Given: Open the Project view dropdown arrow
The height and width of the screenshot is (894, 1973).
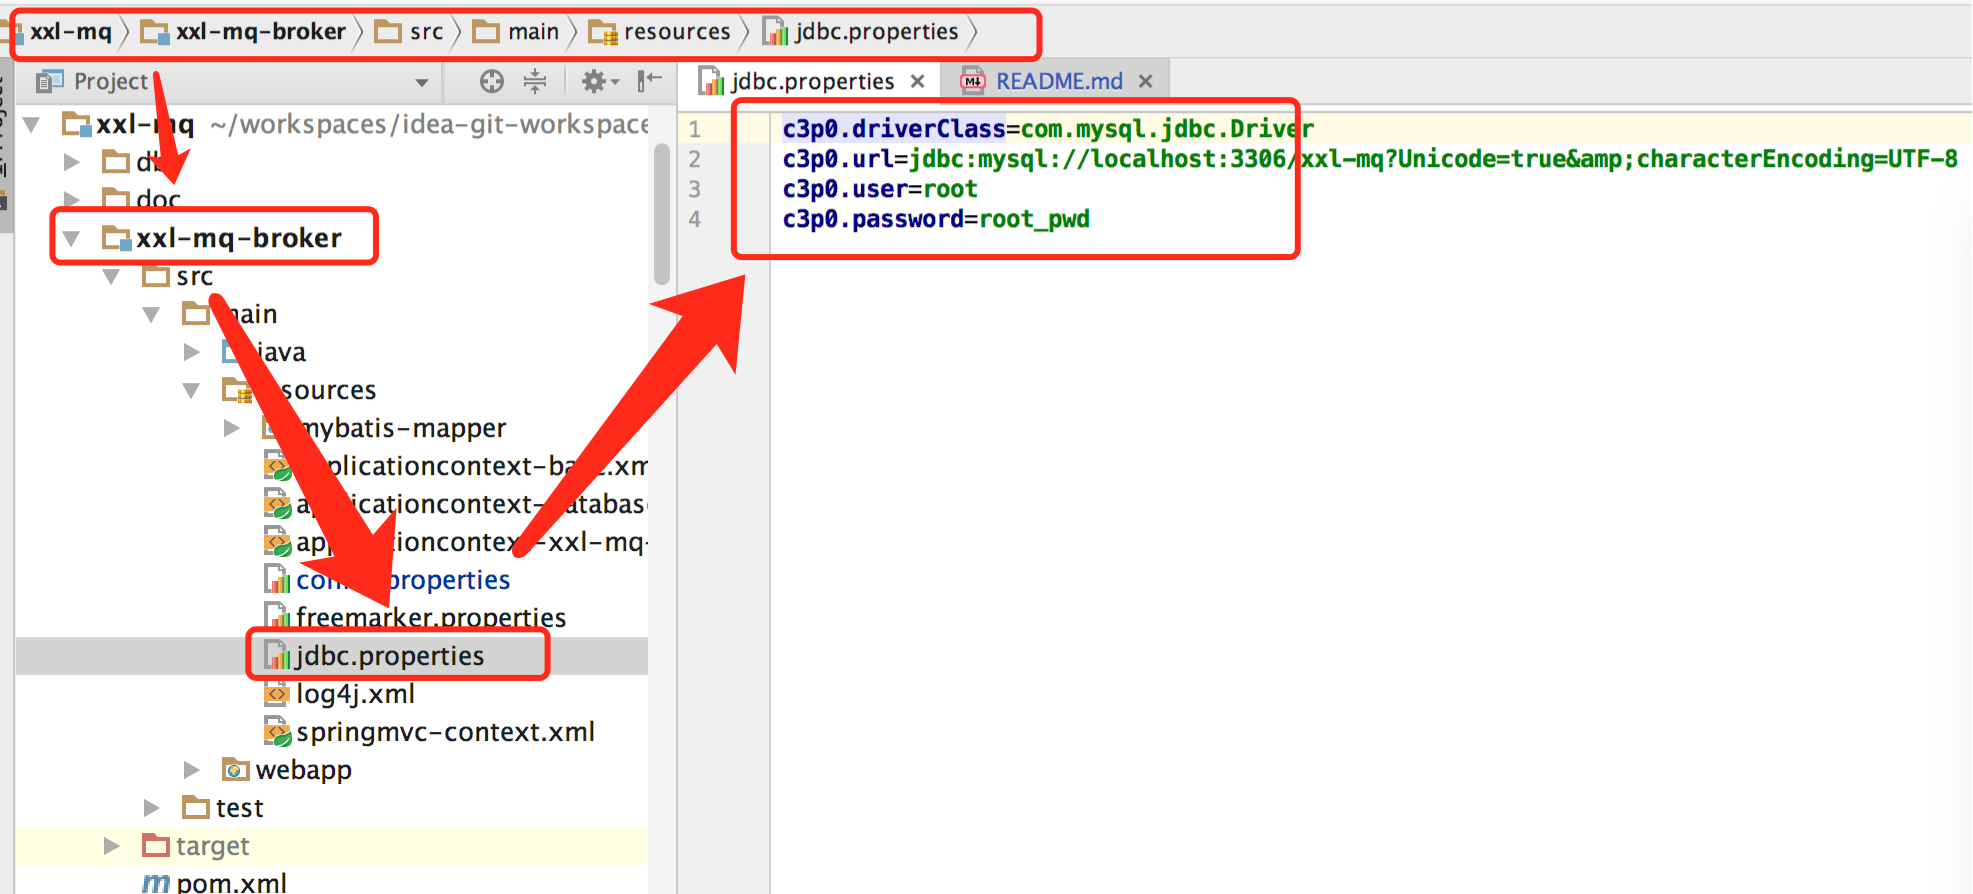Looking at the screenshot, I should tap(422, 83).
